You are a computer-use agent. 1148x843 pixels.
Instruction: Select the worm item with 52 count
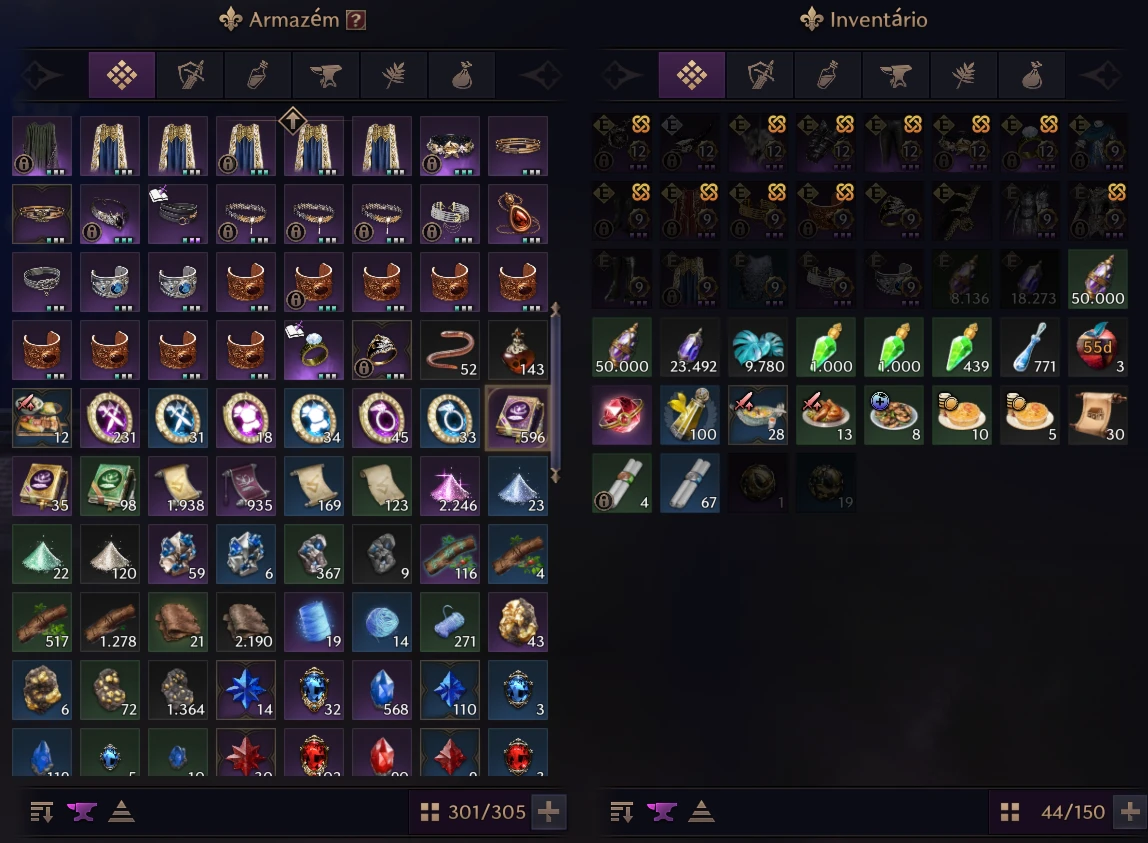pos(450,350)
